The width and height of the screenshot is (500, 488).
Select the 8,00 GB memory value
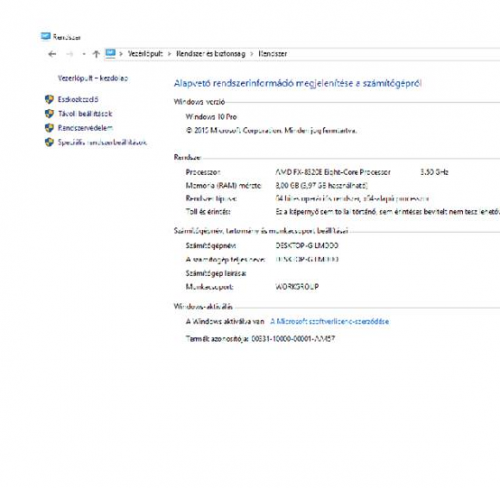click(321, 185)
